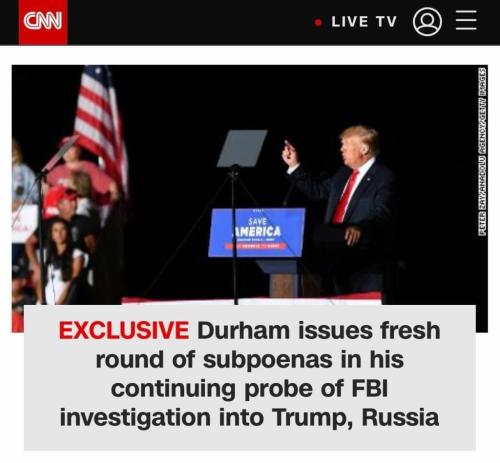The width and height of the screenshot is (500, 463).
Task: Click the microphone stand in the photo
Action: coord(42,233)
